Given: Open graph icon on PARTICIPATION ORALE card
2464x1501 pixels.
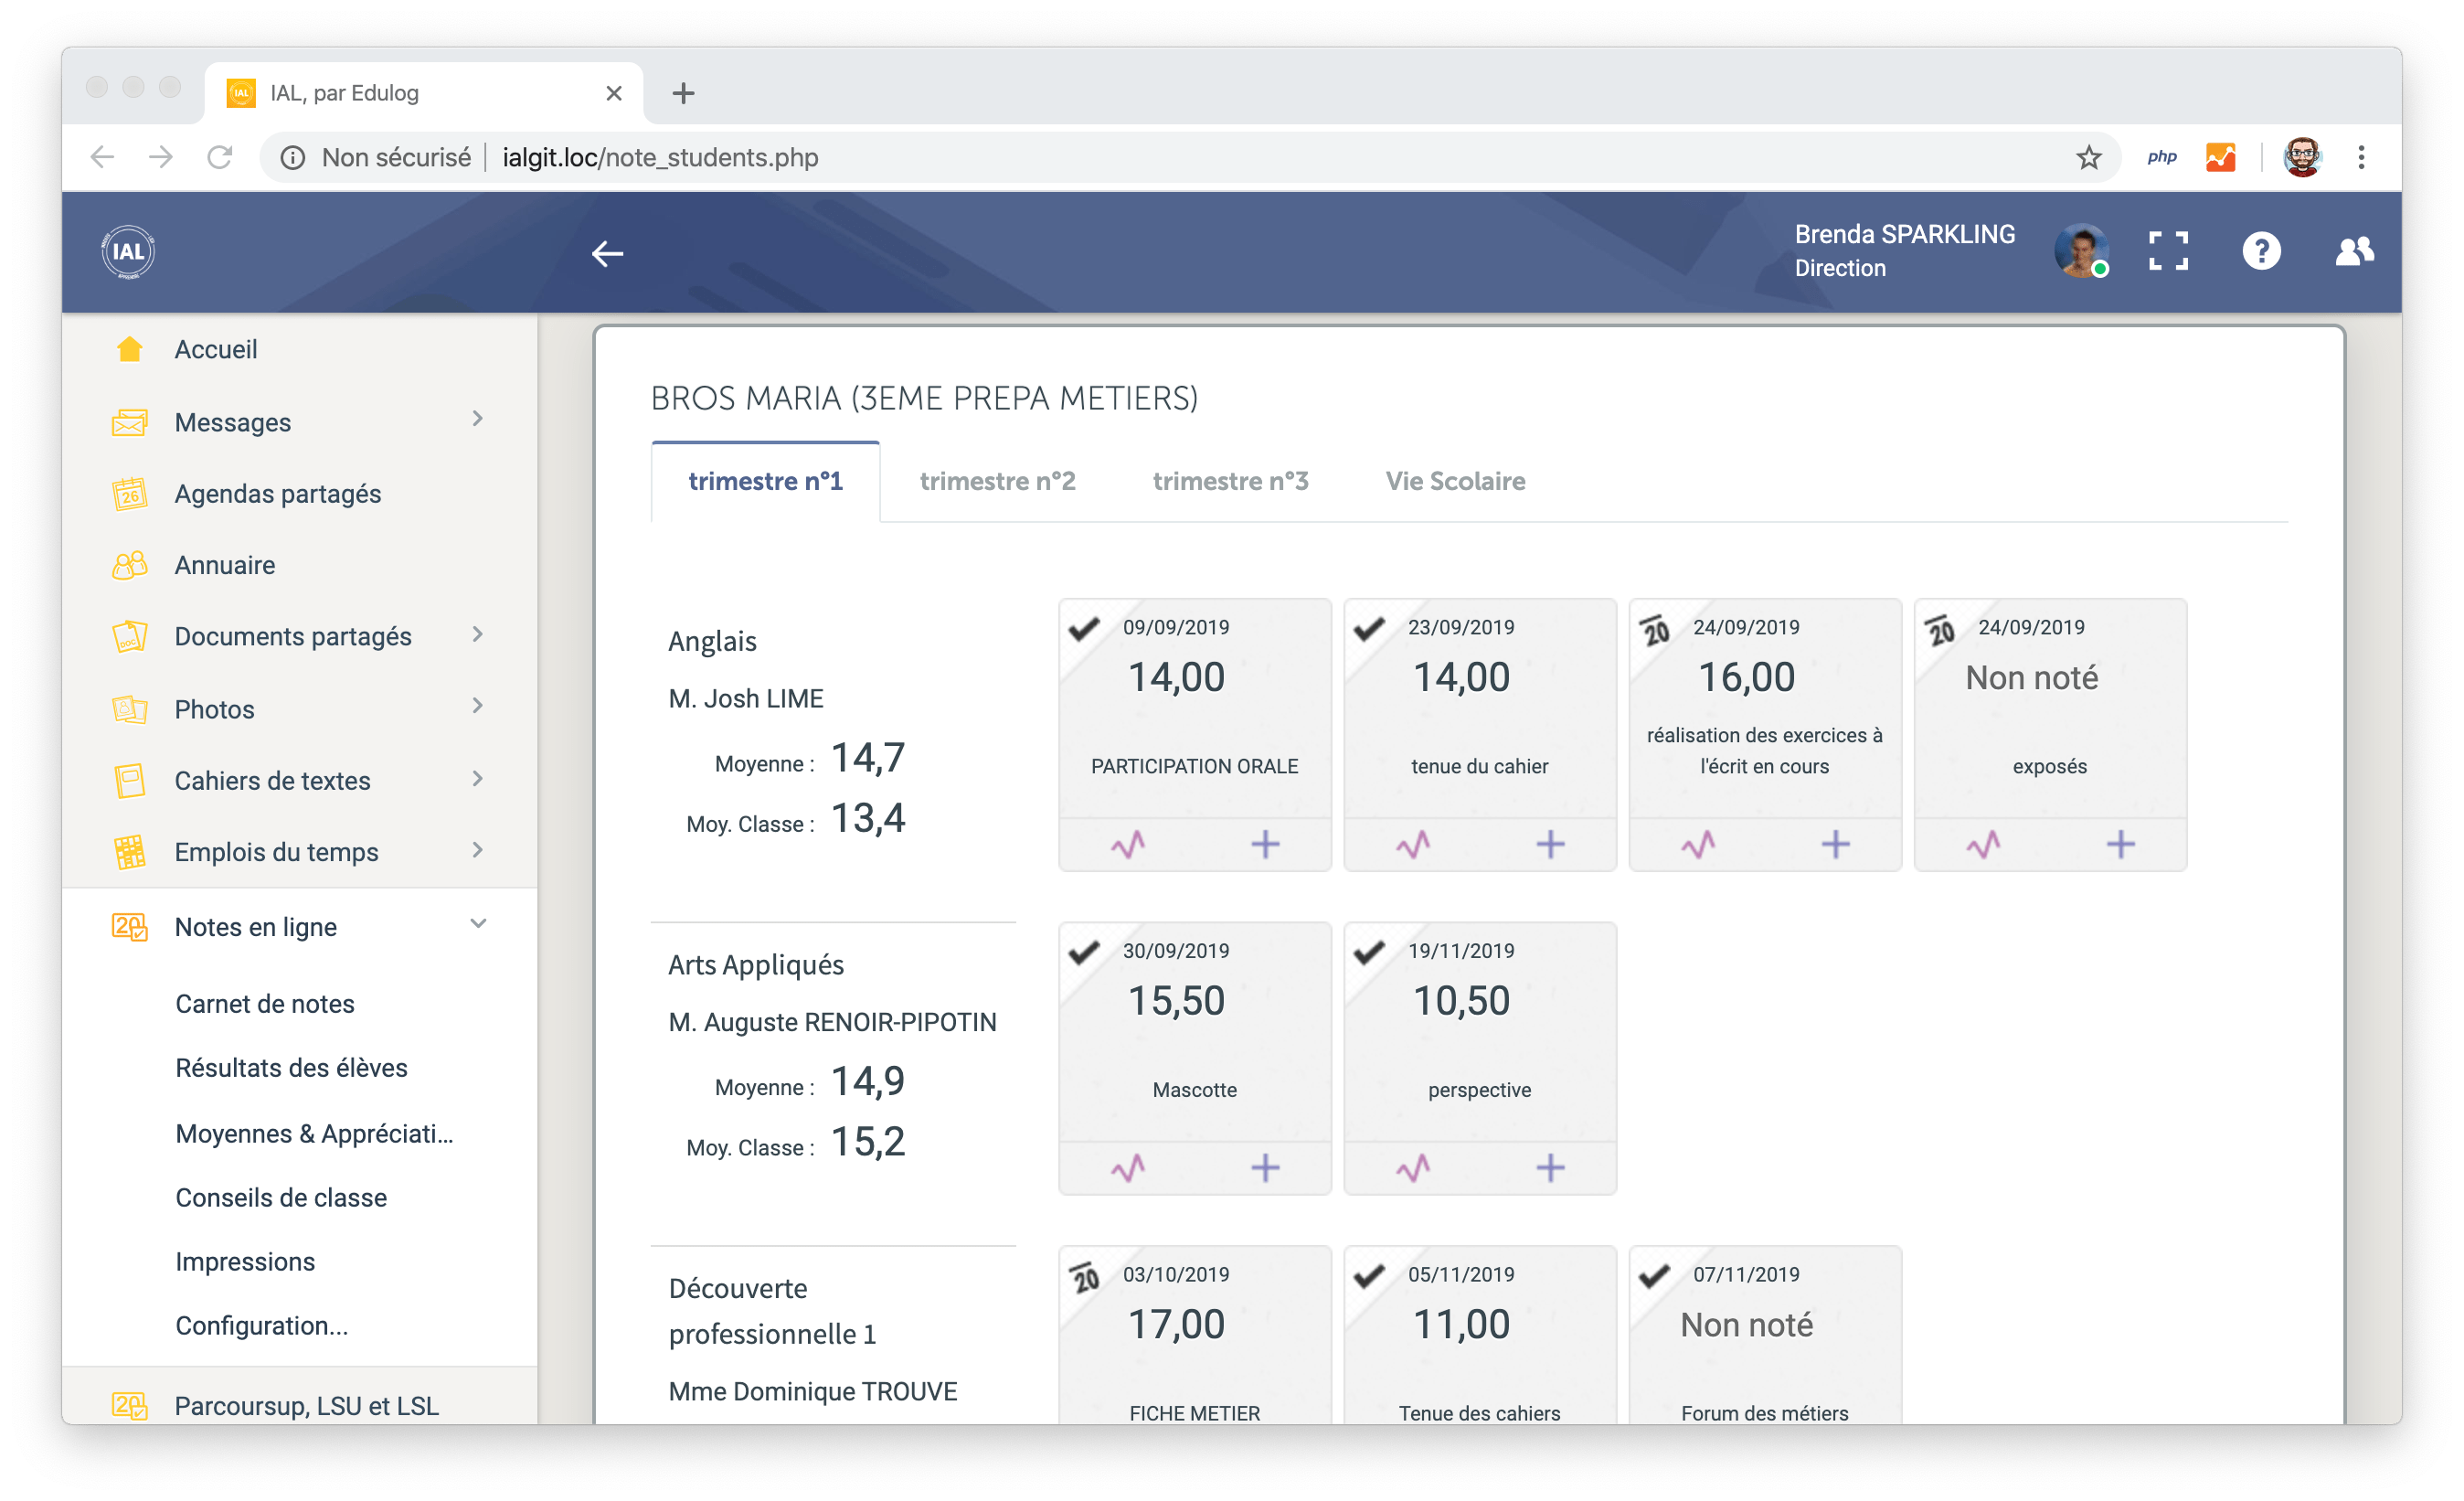Looking at the screenshot, I should pos(1127,845).
